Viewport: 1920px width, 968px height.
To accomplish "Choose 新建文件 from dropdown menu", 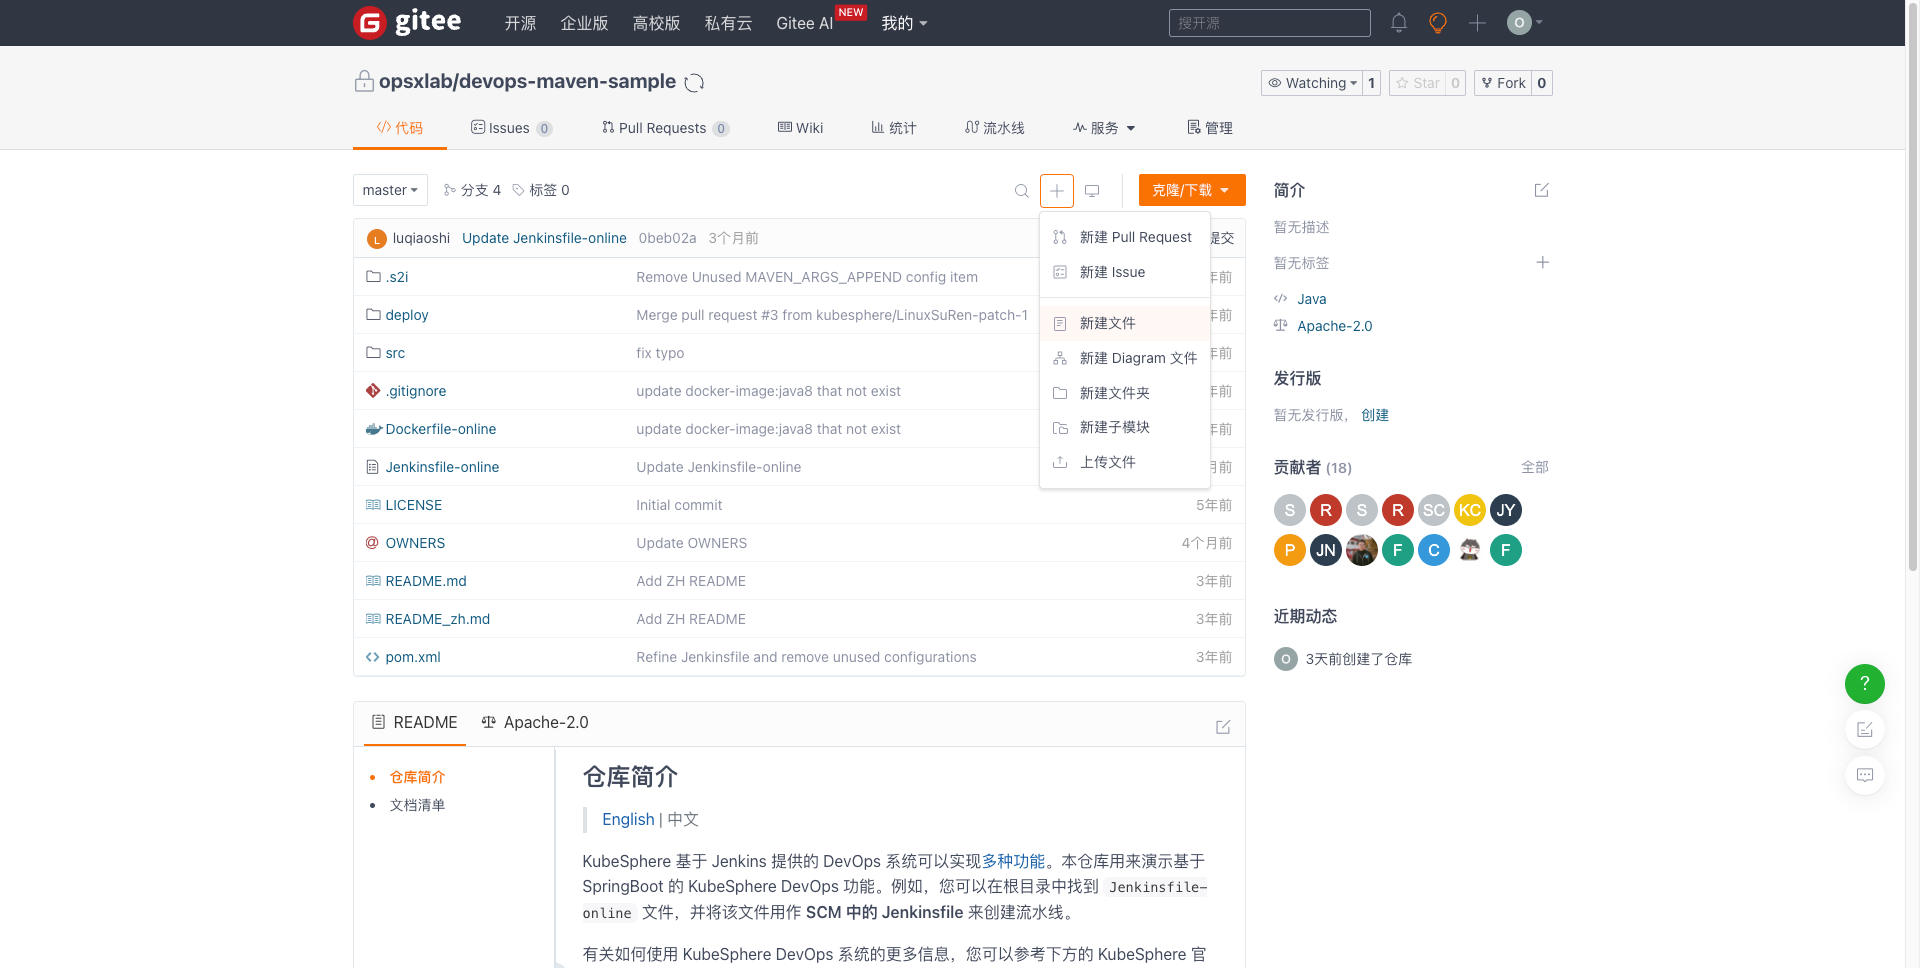I will [x=1125, y=323].
